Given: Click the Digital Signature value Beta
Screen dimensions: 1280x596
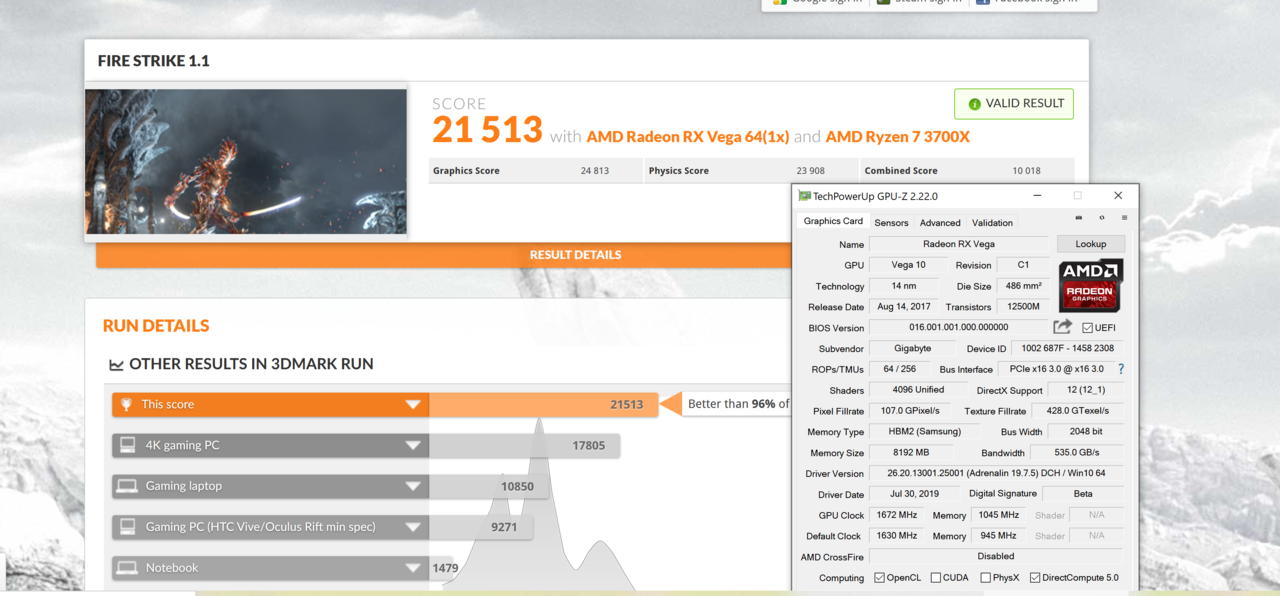Looking at the screenshot, I should click(x=1082, y=494).
